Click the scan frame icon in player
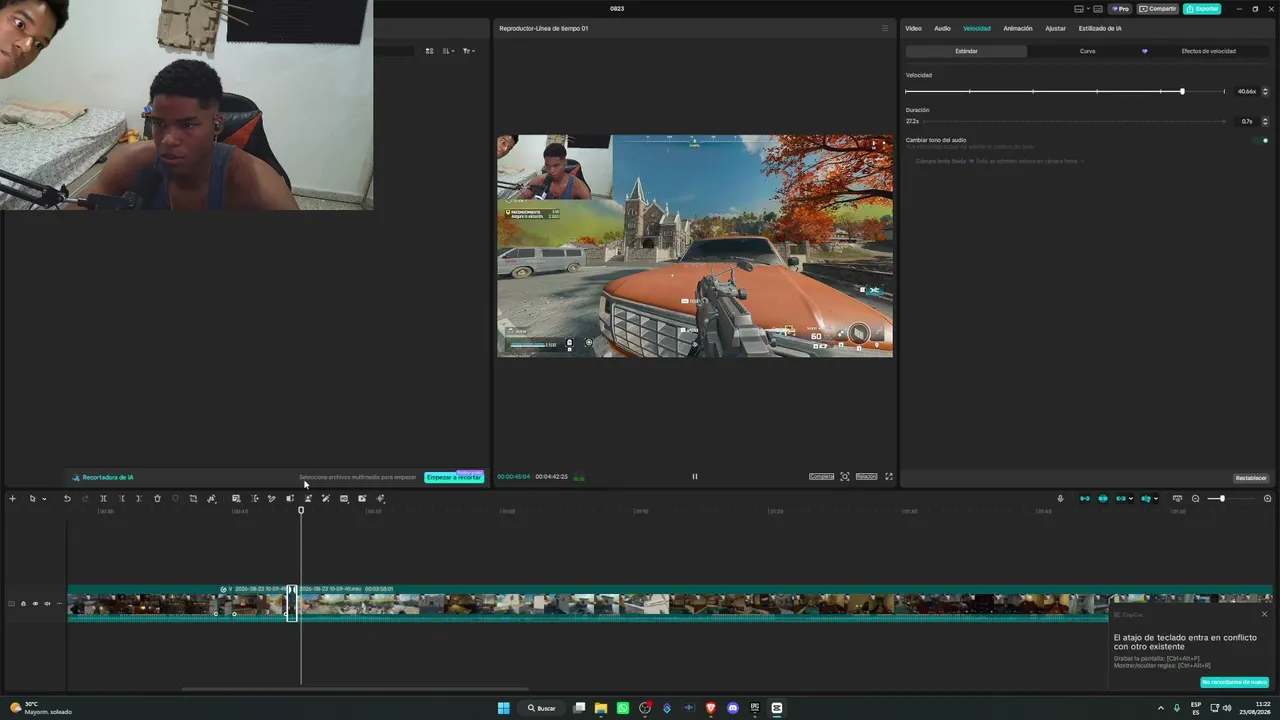Image resolution: width=1280 pixels, height=720 pixels. click(845, 477)
